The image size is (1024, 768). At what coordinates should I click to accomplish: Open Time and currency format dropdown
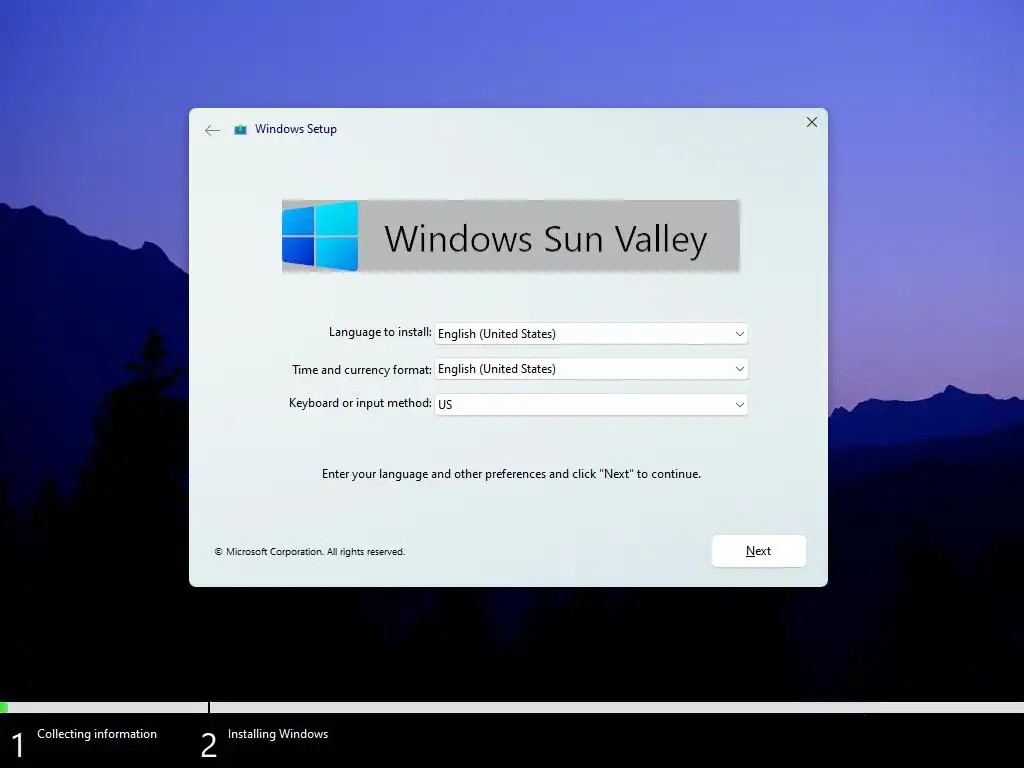[x=591, y=369]
